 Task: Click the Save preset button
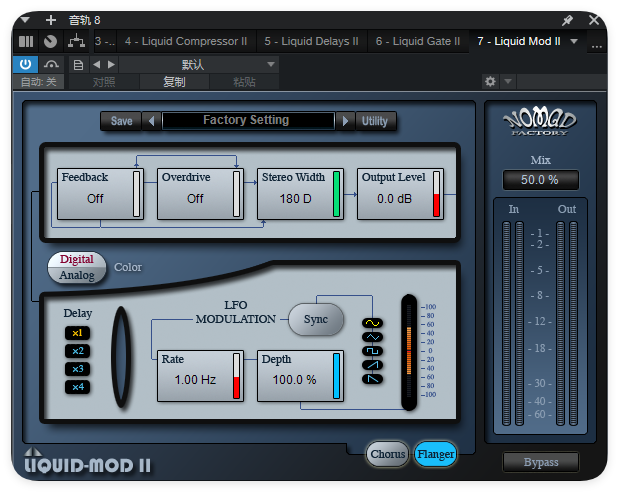[121, 121]
